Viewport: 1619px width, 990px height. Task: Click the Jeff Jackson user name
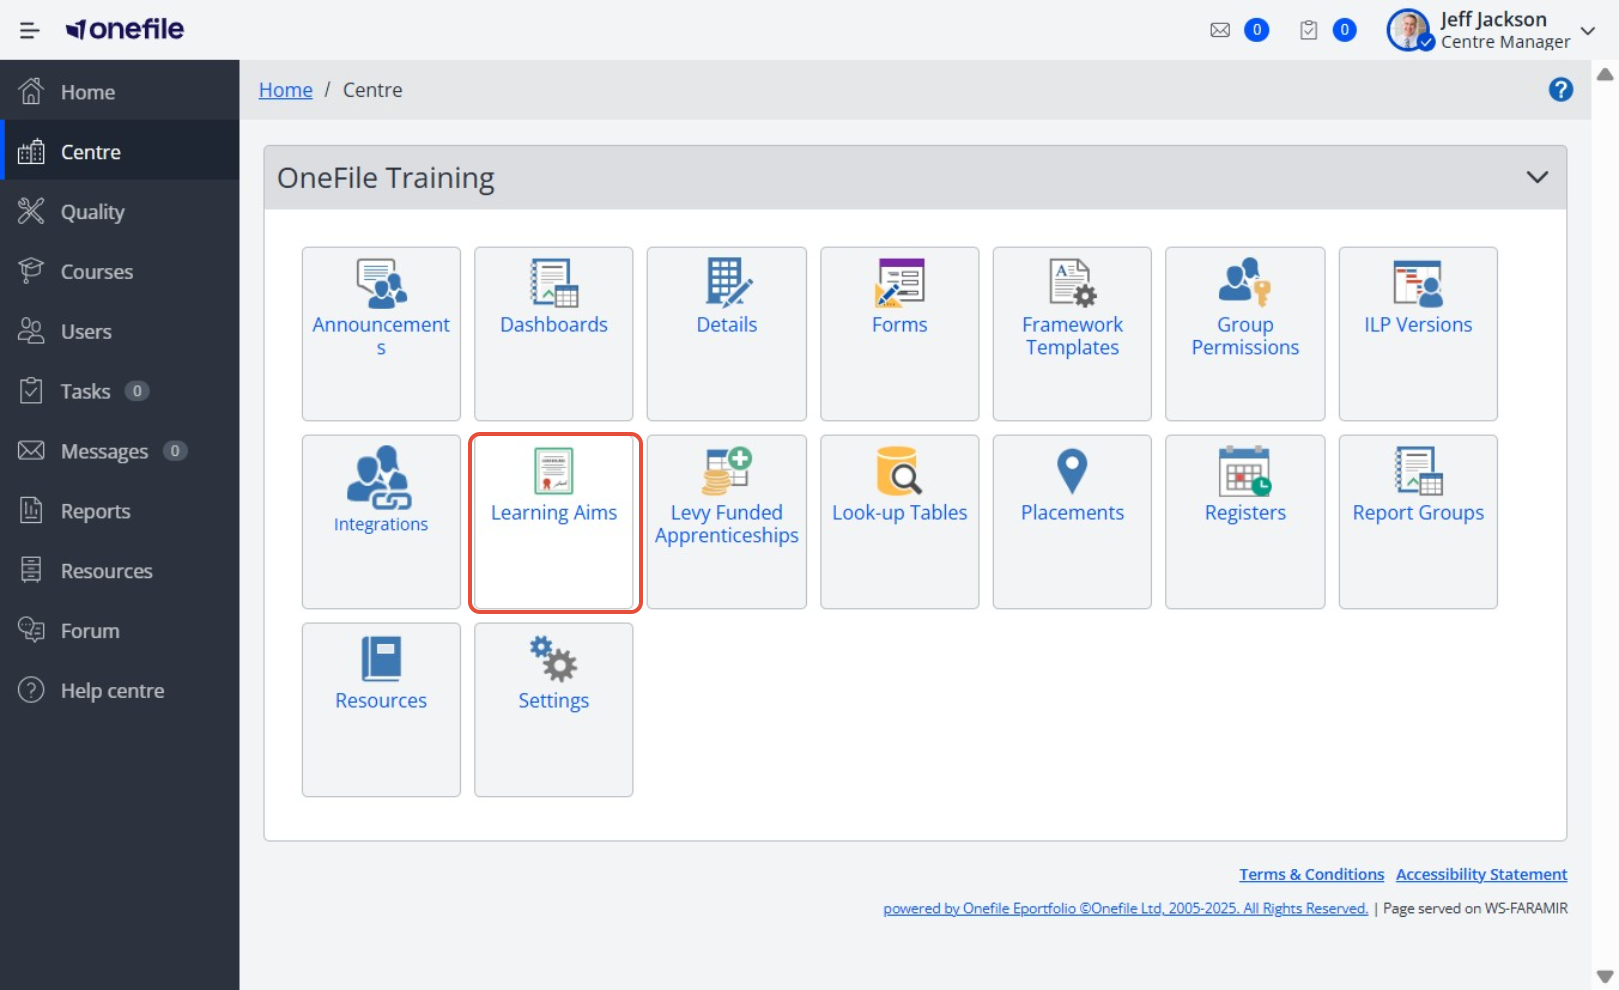tap(1493, 20)
